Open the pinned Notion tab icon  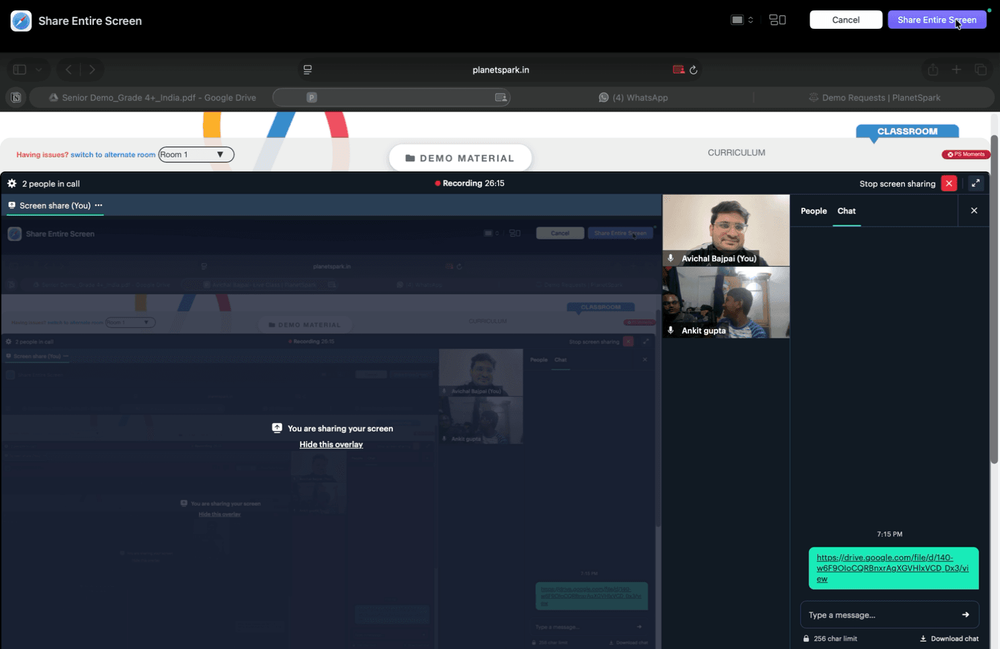click(x=16, y=98)
